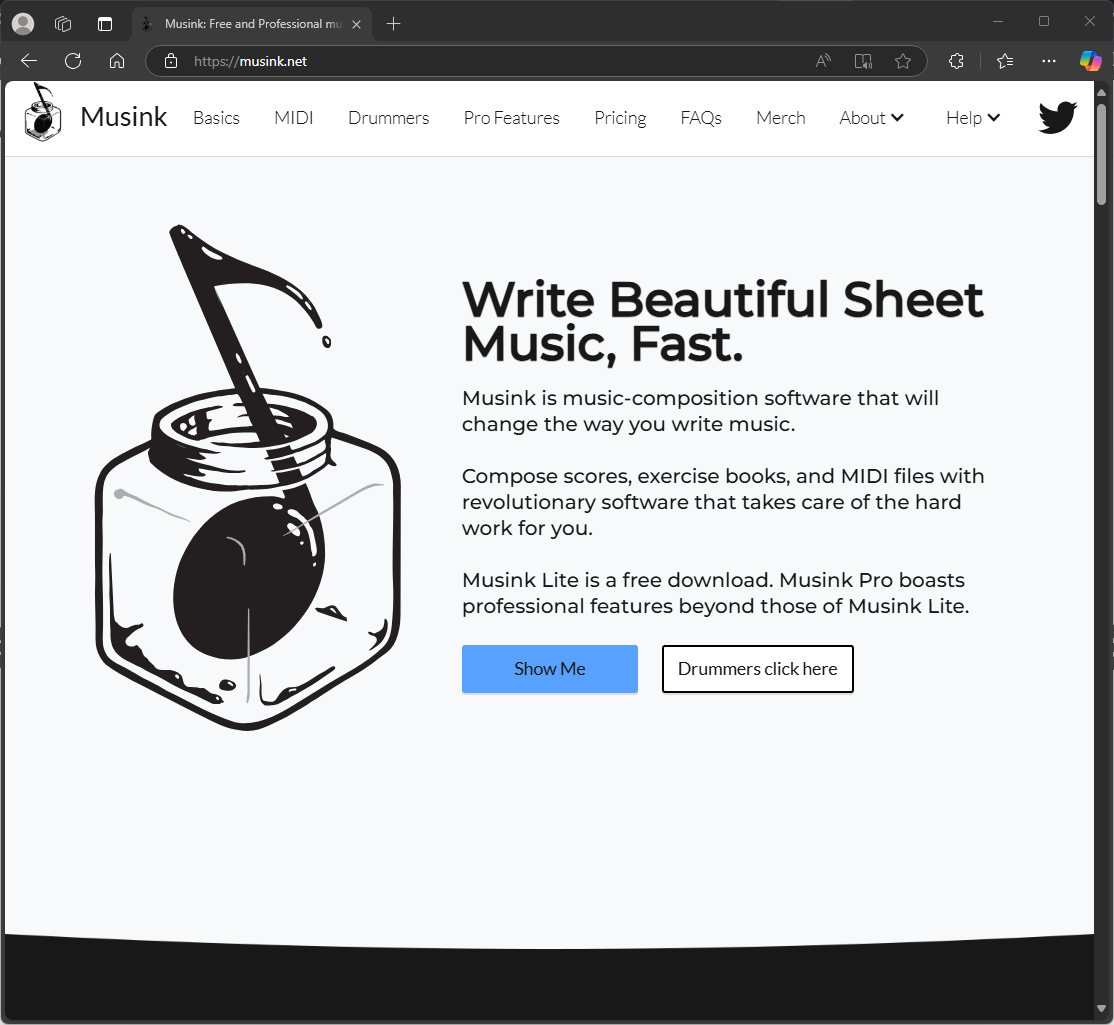1114x1025 pixels.
Task: Open browser Settings and more menu
Action: [x=1048, y=61]
